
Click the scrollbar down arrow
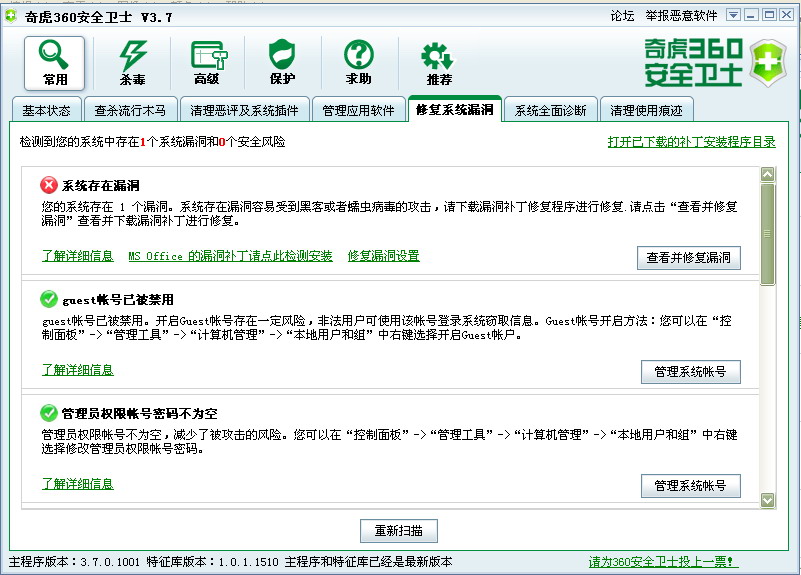tap(767, 500)
